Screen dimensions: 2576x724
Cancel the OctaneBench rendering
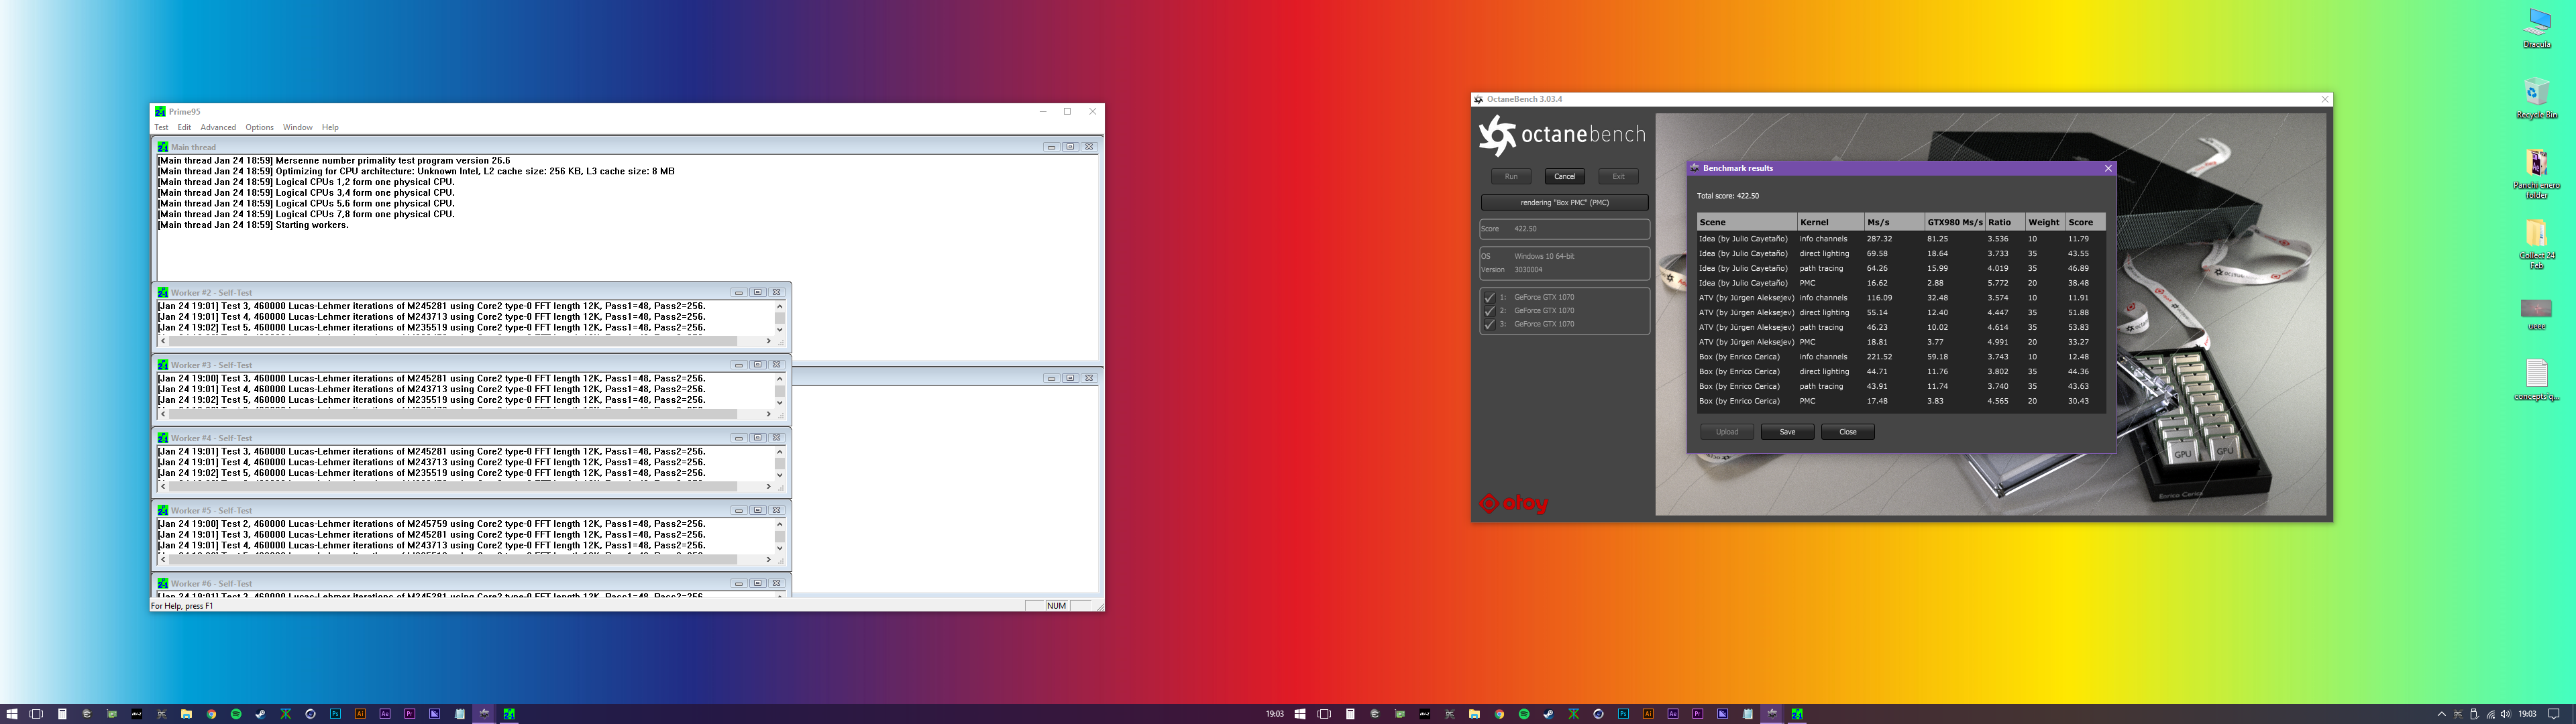pos(1564,176)
